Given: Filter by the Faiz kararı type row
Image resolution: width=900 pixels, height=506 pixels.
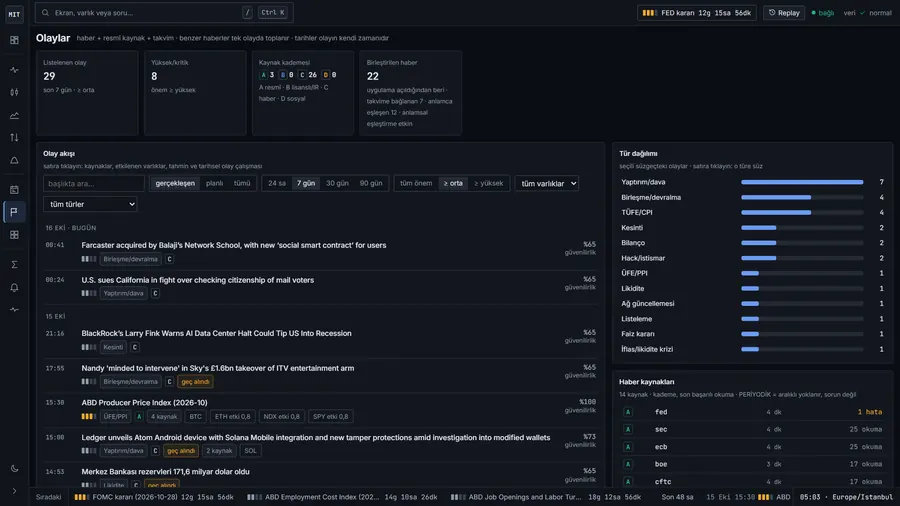Looking at the screenshot, I should click(x=752, y=334).
